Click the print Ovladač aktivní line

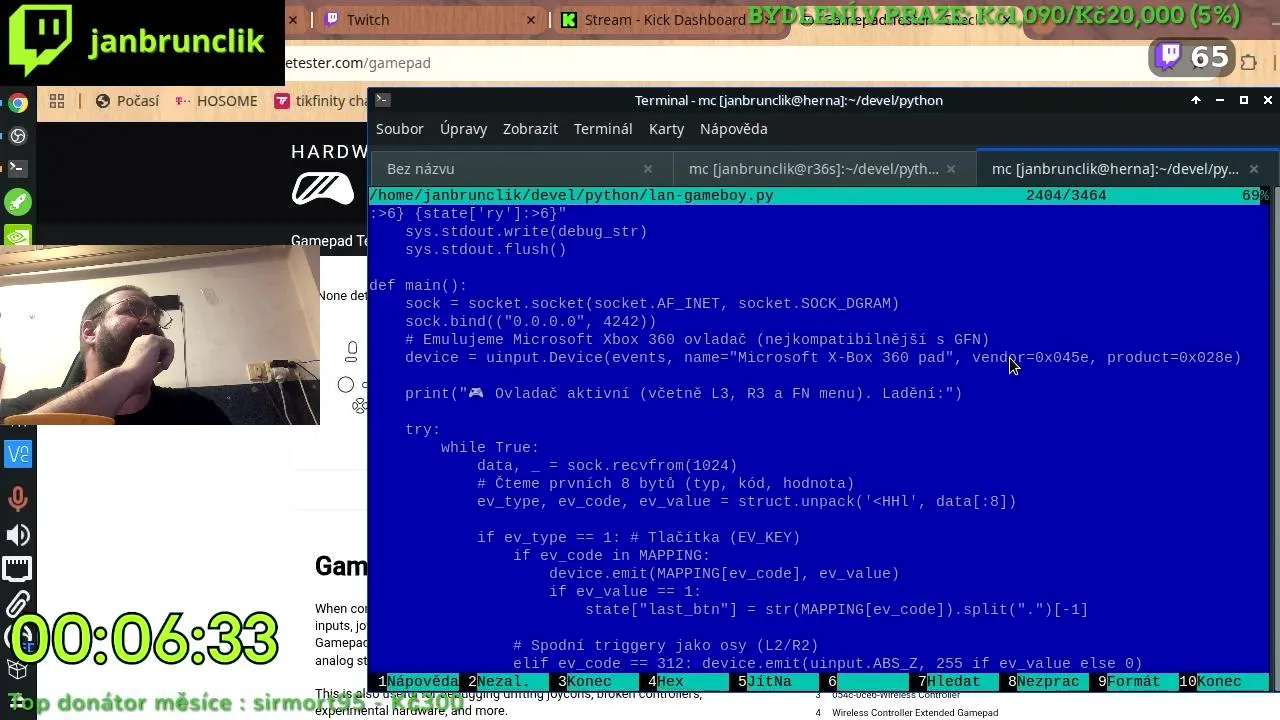pos(684,393)
